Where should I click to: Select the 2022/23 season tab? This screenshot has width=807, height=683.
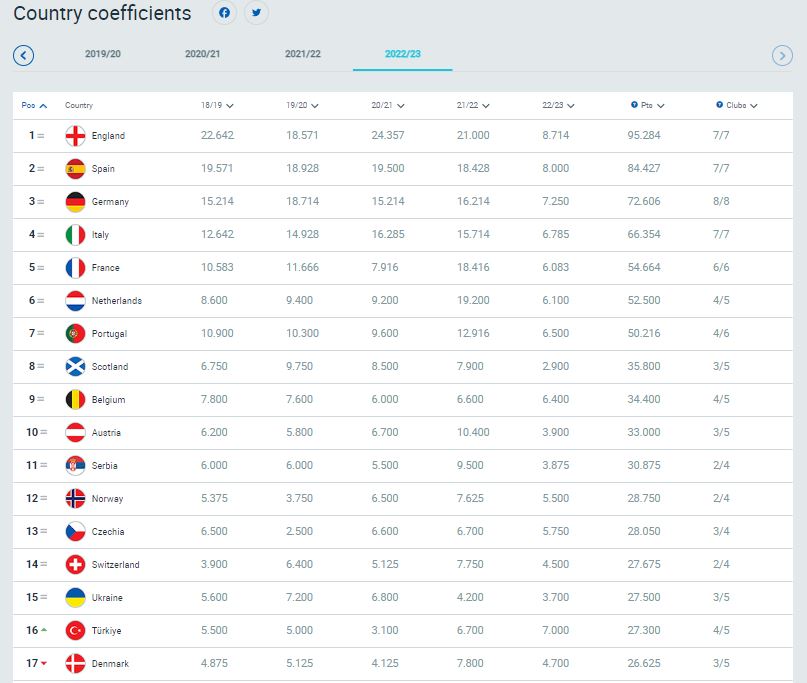click(402, 54)
